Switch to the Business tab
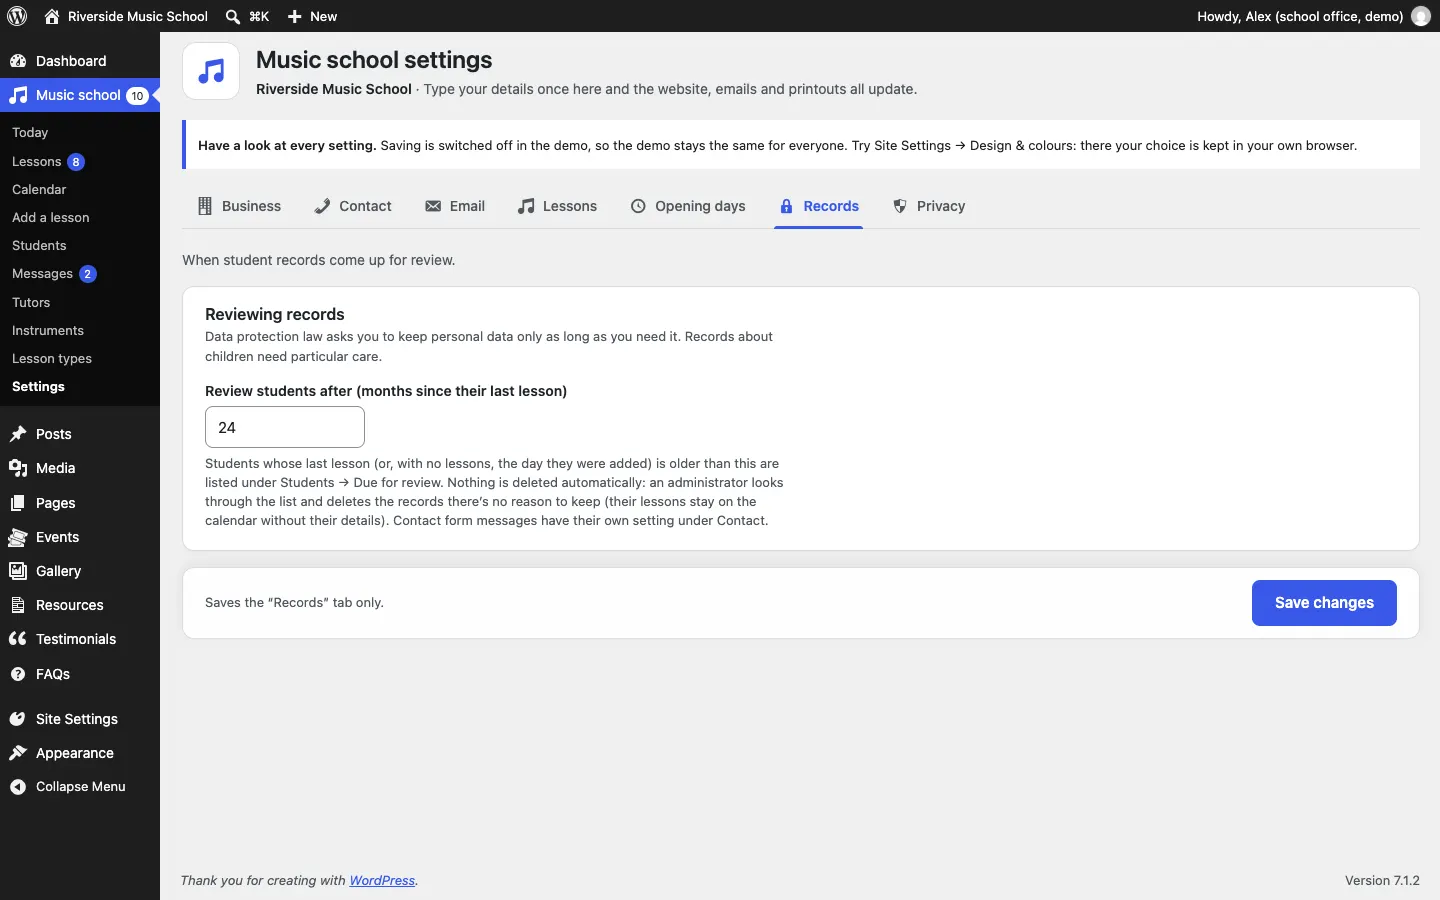This screenshot has height=900, width=1440. click(x=239, y=206)
